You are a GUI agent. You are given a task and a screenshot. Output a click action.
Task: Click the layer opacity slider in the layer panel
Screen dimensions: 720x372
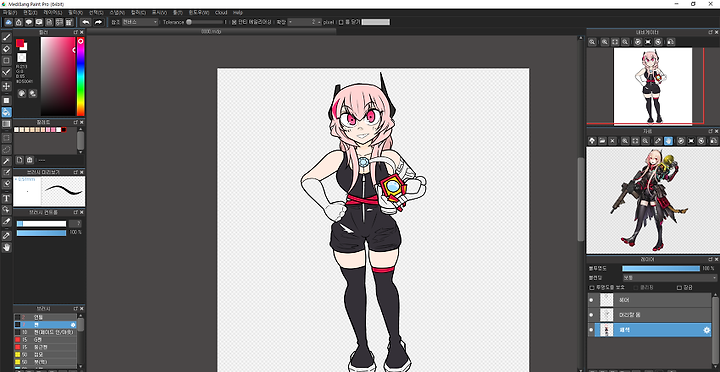(x=661, y=269)
